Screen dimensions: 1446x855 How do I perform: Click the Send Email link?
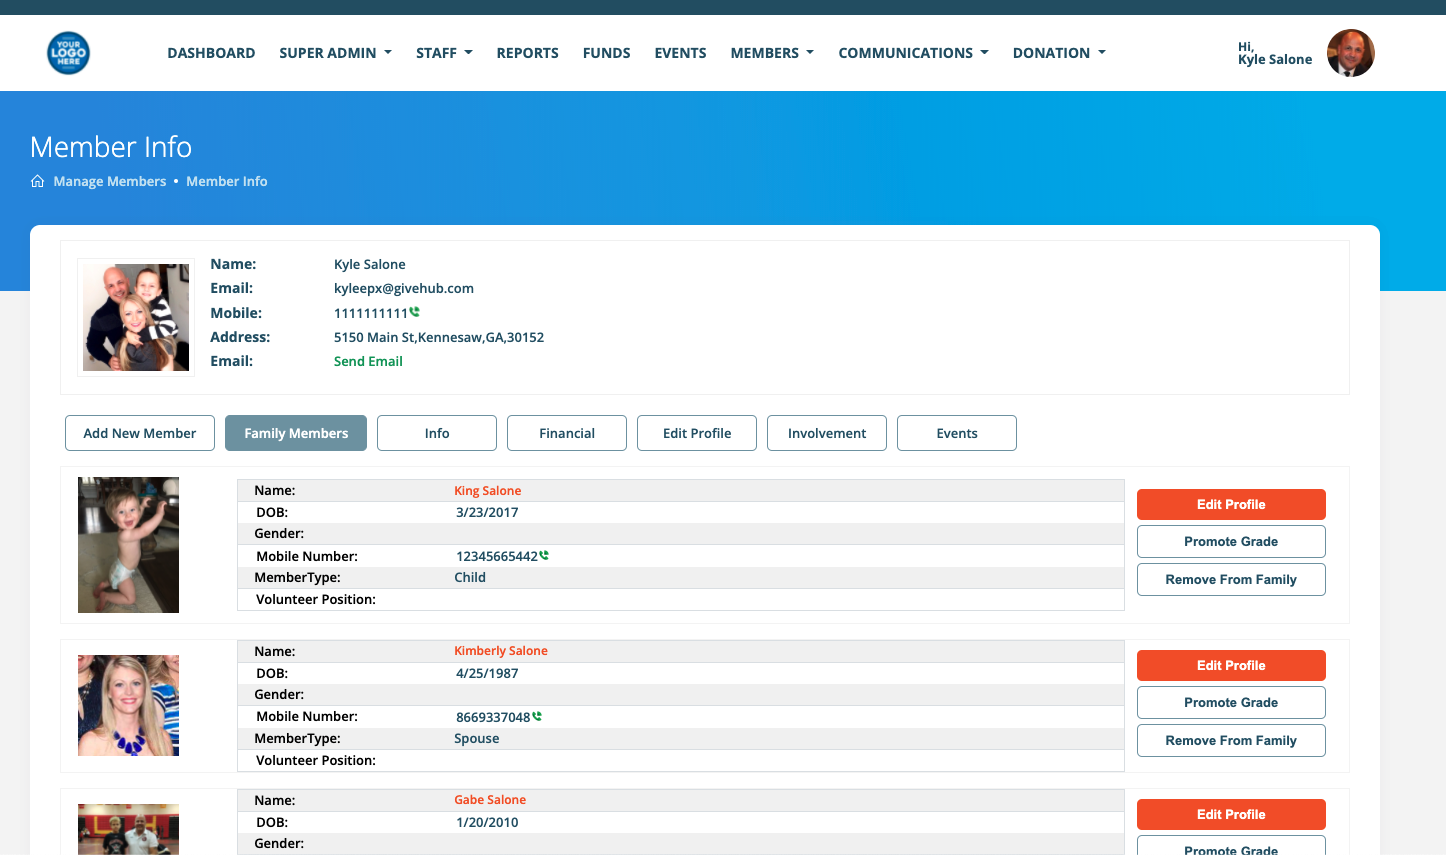click(368, 361)
